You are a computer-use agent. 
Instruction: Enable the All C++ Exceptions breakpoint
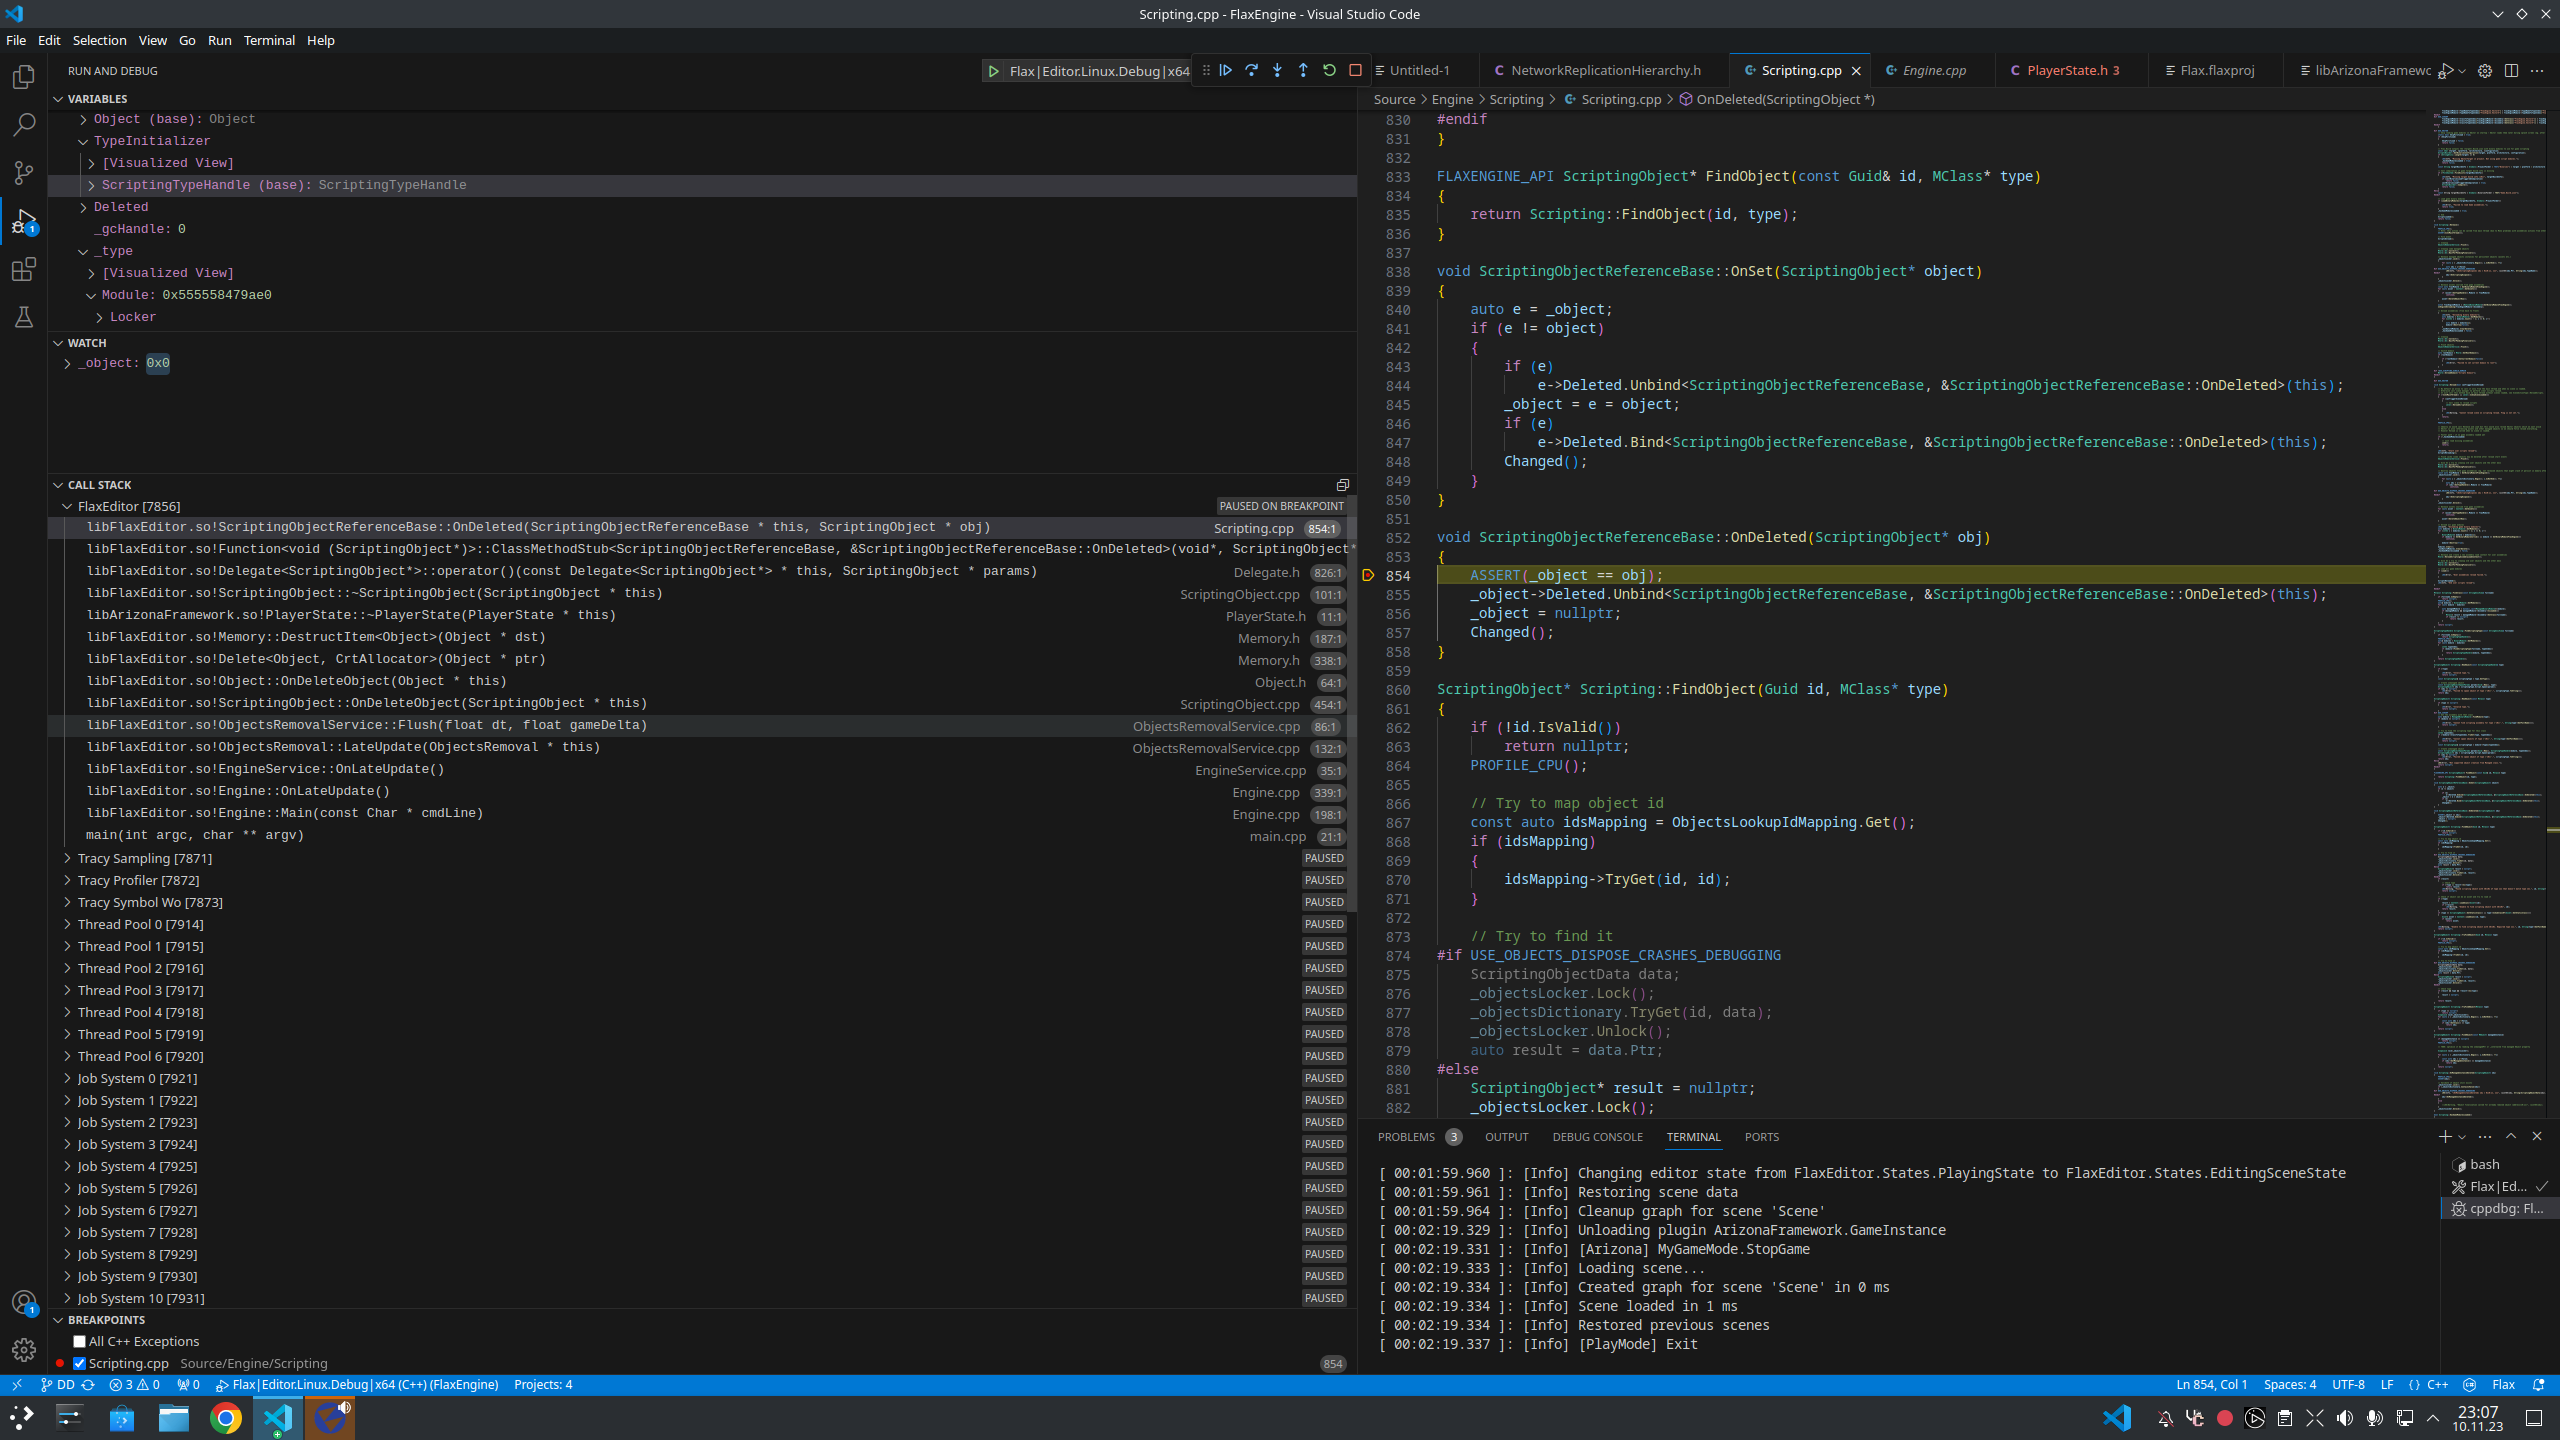pyautogui.click(x=80, y=1341)
